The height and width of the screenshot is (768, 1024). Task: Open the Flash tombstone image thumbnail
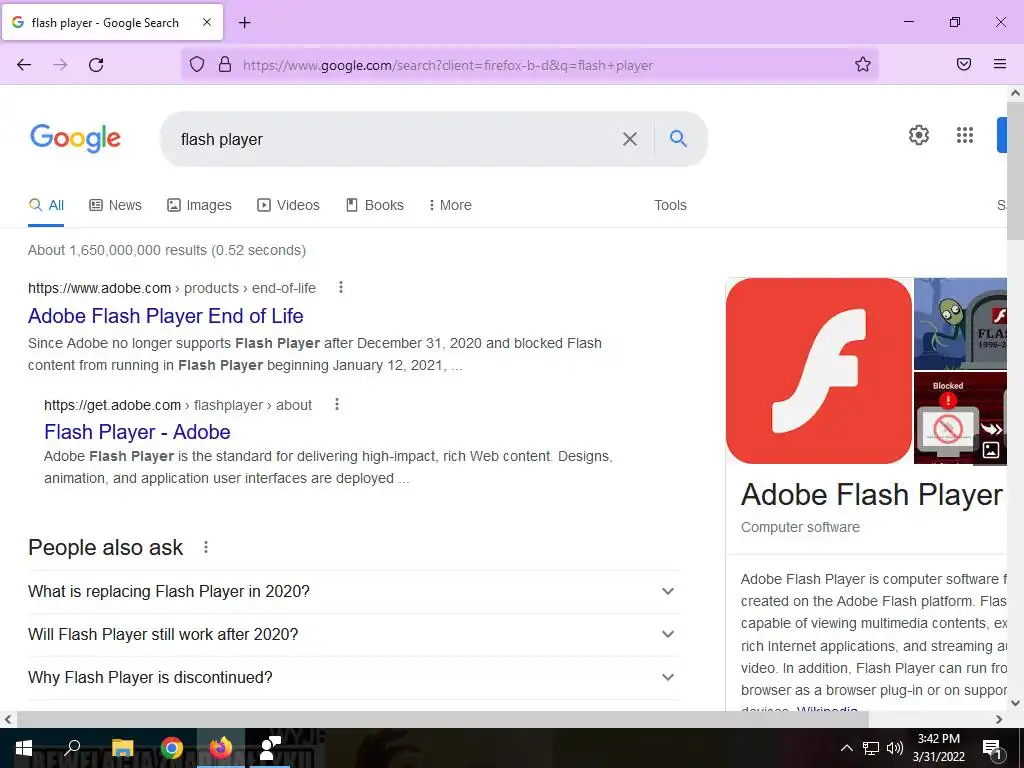click(x=960, y=324)
